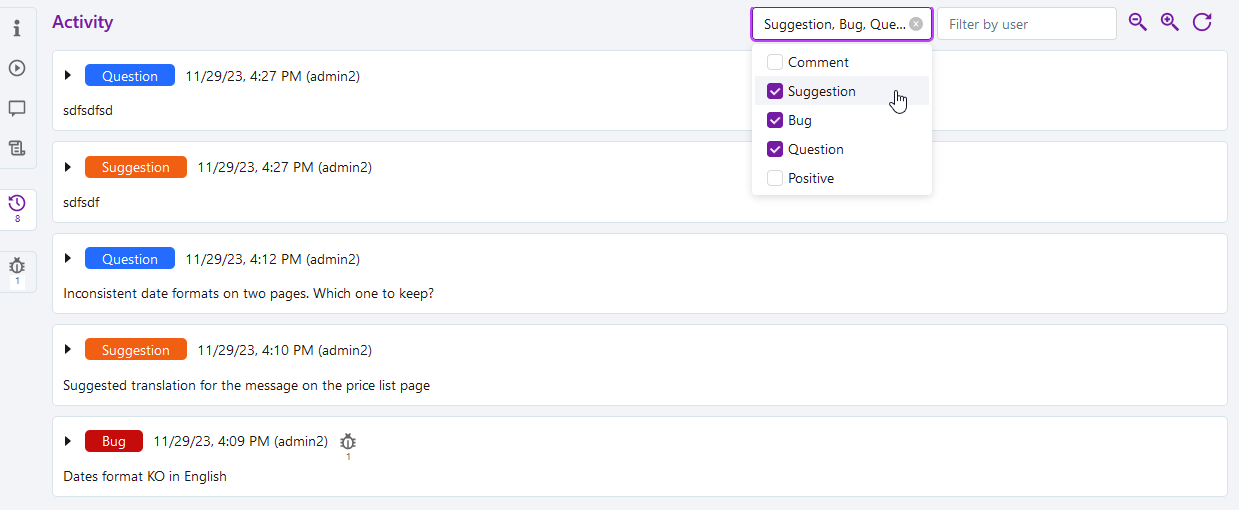Click the play icon in sidebar
This screenshot has height=510, width=1239.
click(x=17, y=68)
